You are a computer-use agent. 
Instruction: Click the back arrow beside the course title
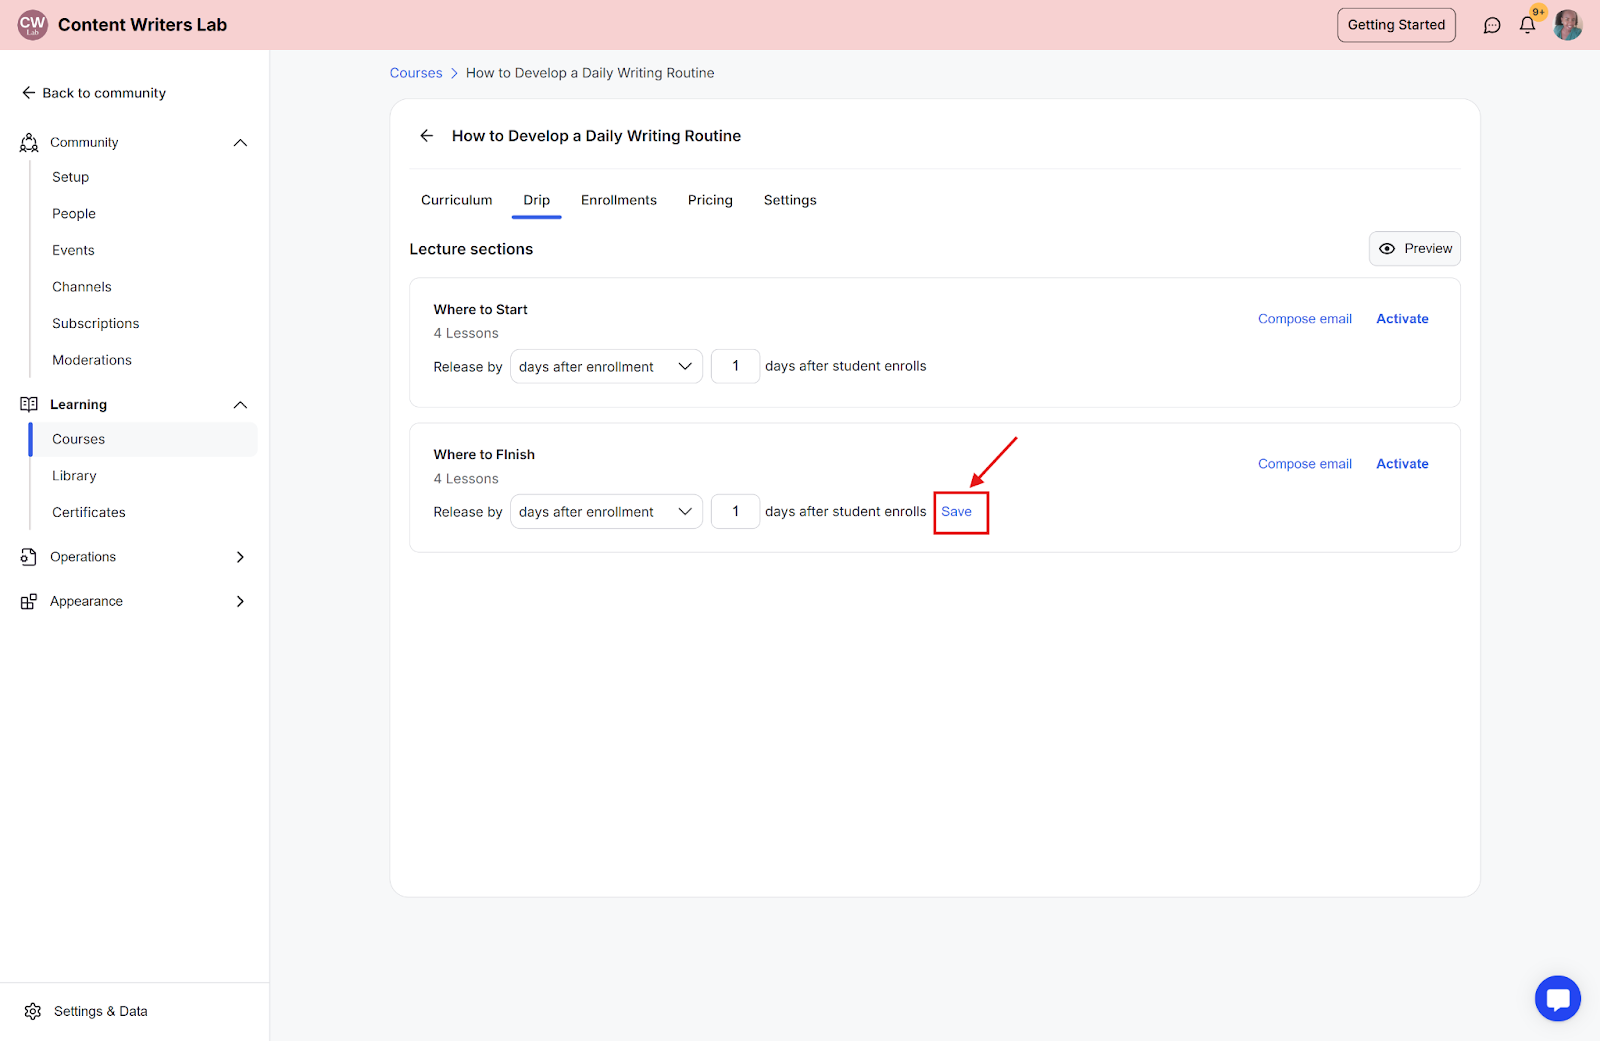pyautogui.click(x=427, y=136)
